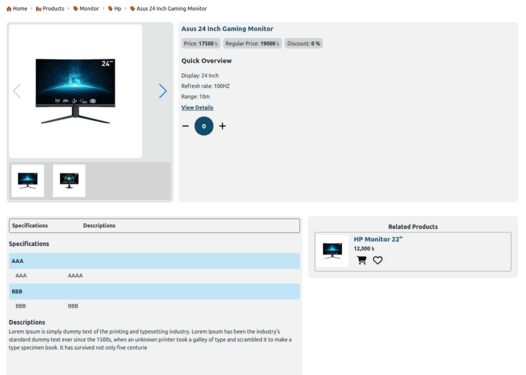Add HP Monitor 22" to wishlist heart
This screenshot has height=375, width=526.
pyautogui.click(x=378, y=260)
